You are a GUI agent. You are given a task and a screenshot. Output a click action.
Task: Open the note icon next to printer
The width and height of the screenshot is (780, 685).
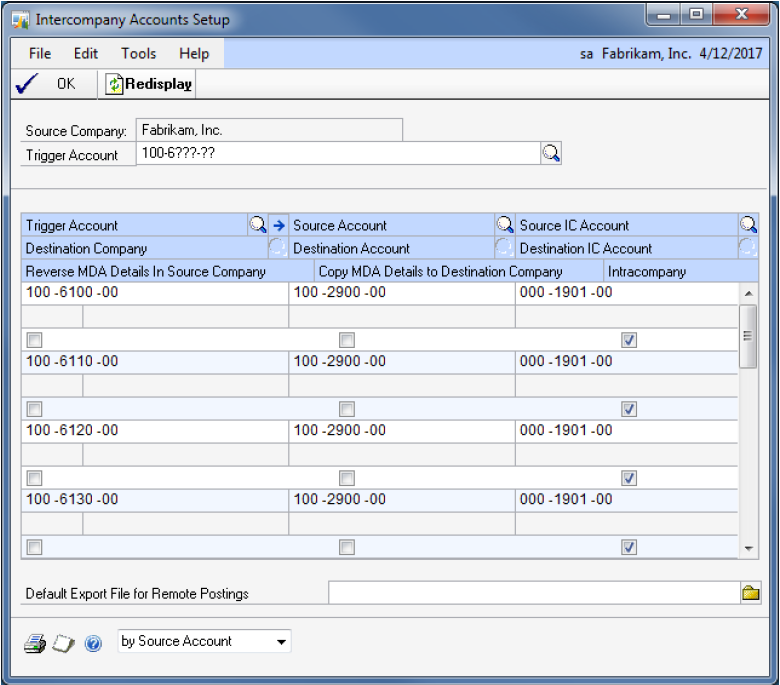click(64, 643)
